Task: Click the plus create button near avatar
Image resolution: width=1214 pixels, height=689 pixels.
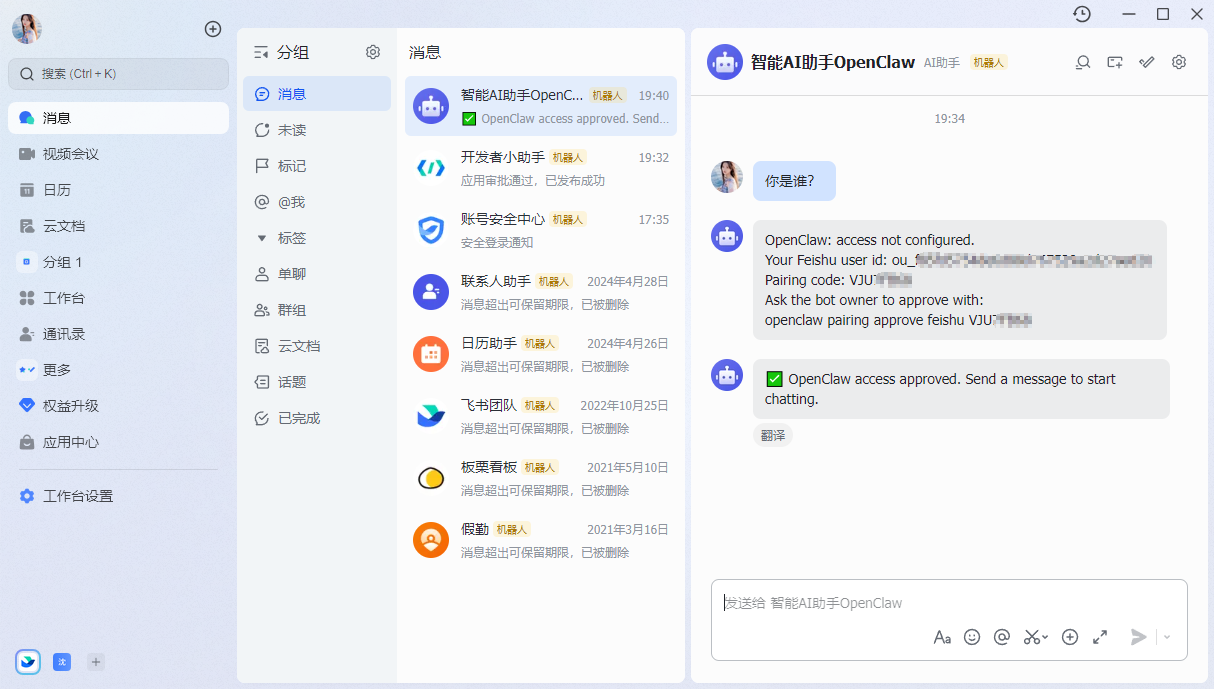Action: pyautogui.click(x=212, y=29)
